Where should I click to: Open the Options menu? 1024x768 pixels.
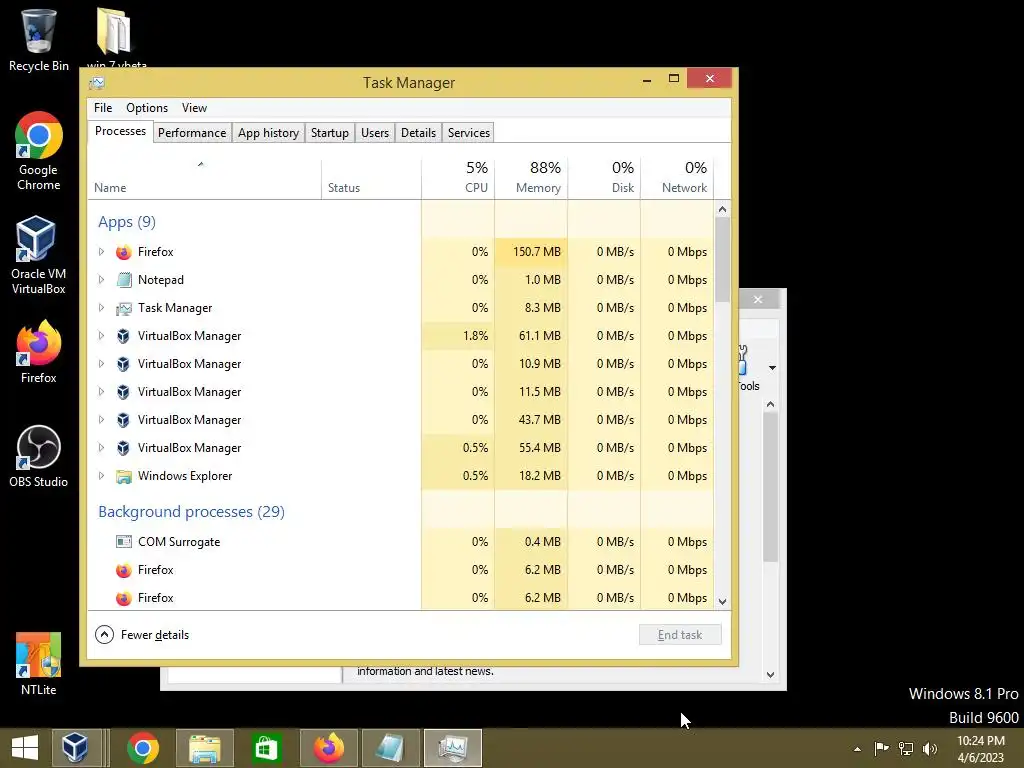147,108
